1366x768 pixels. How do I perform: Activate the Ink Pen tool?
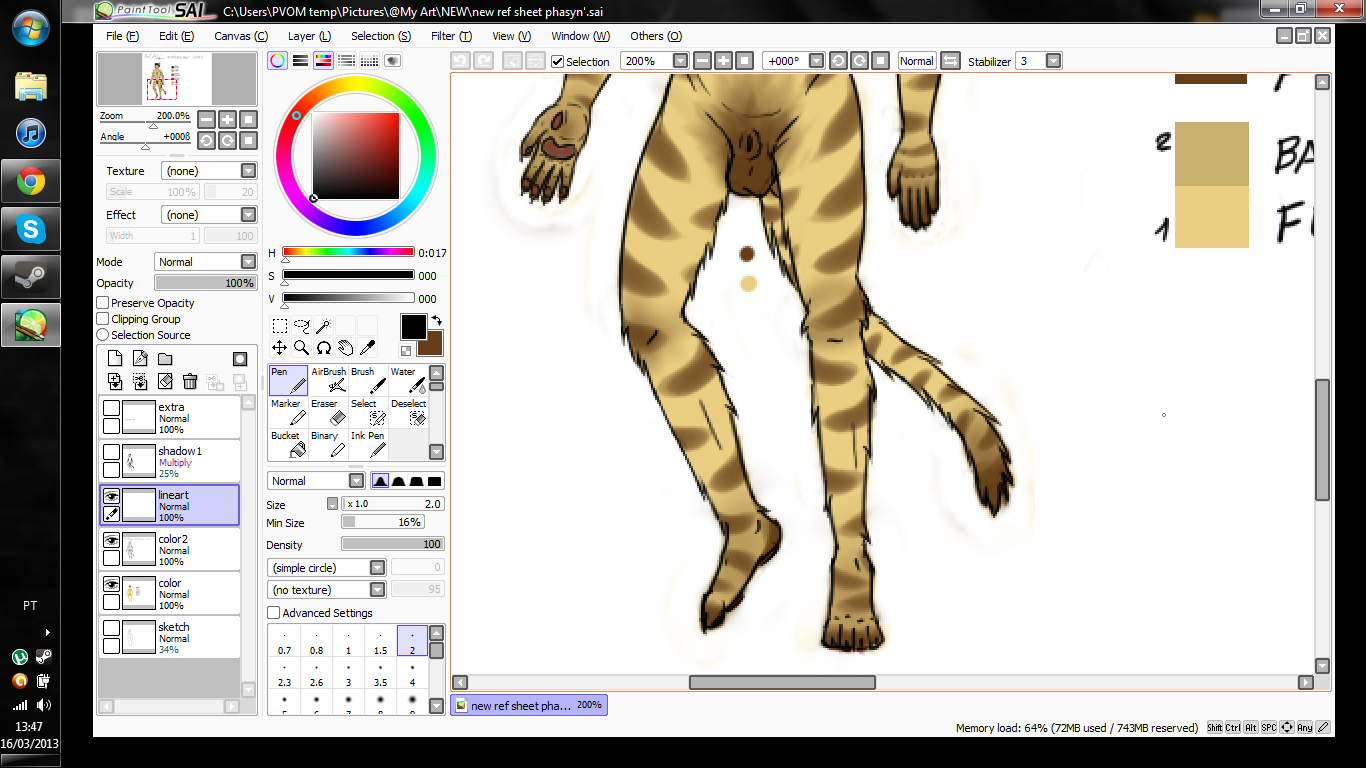tap(368, 444)
